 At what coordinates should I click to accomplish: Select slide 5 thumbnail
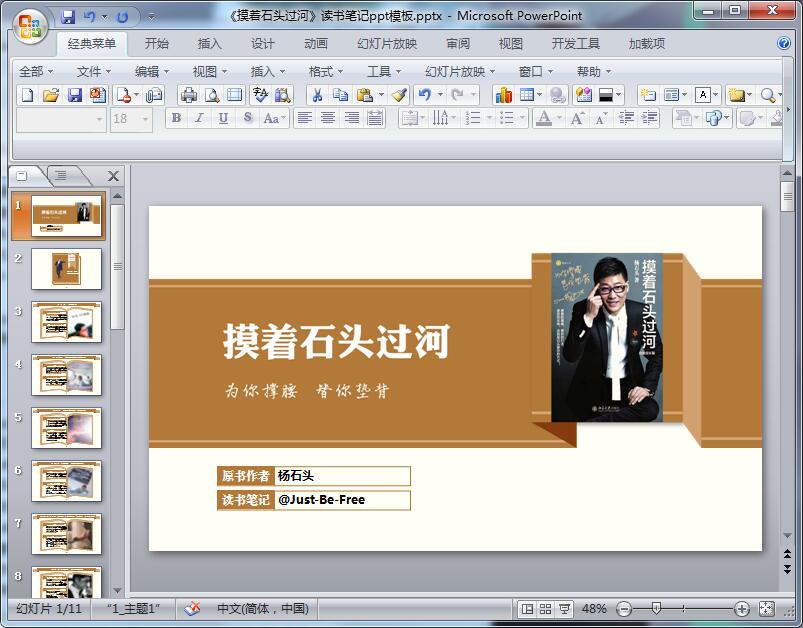coord(67,428)
